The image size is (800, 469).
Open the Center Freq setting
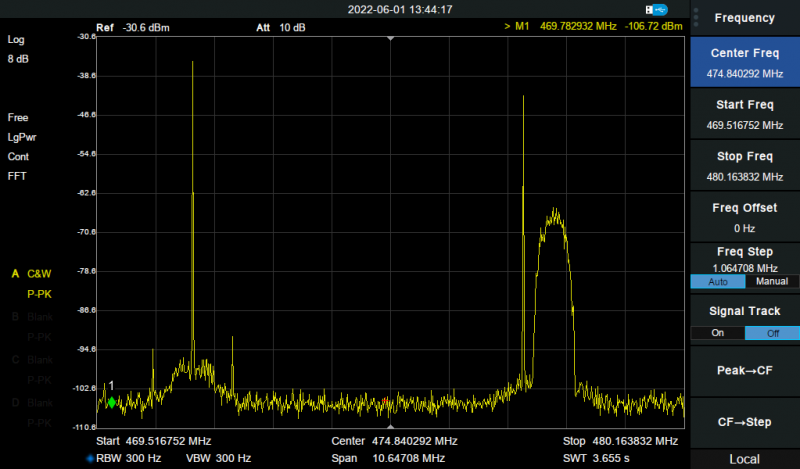pos(744,62)
